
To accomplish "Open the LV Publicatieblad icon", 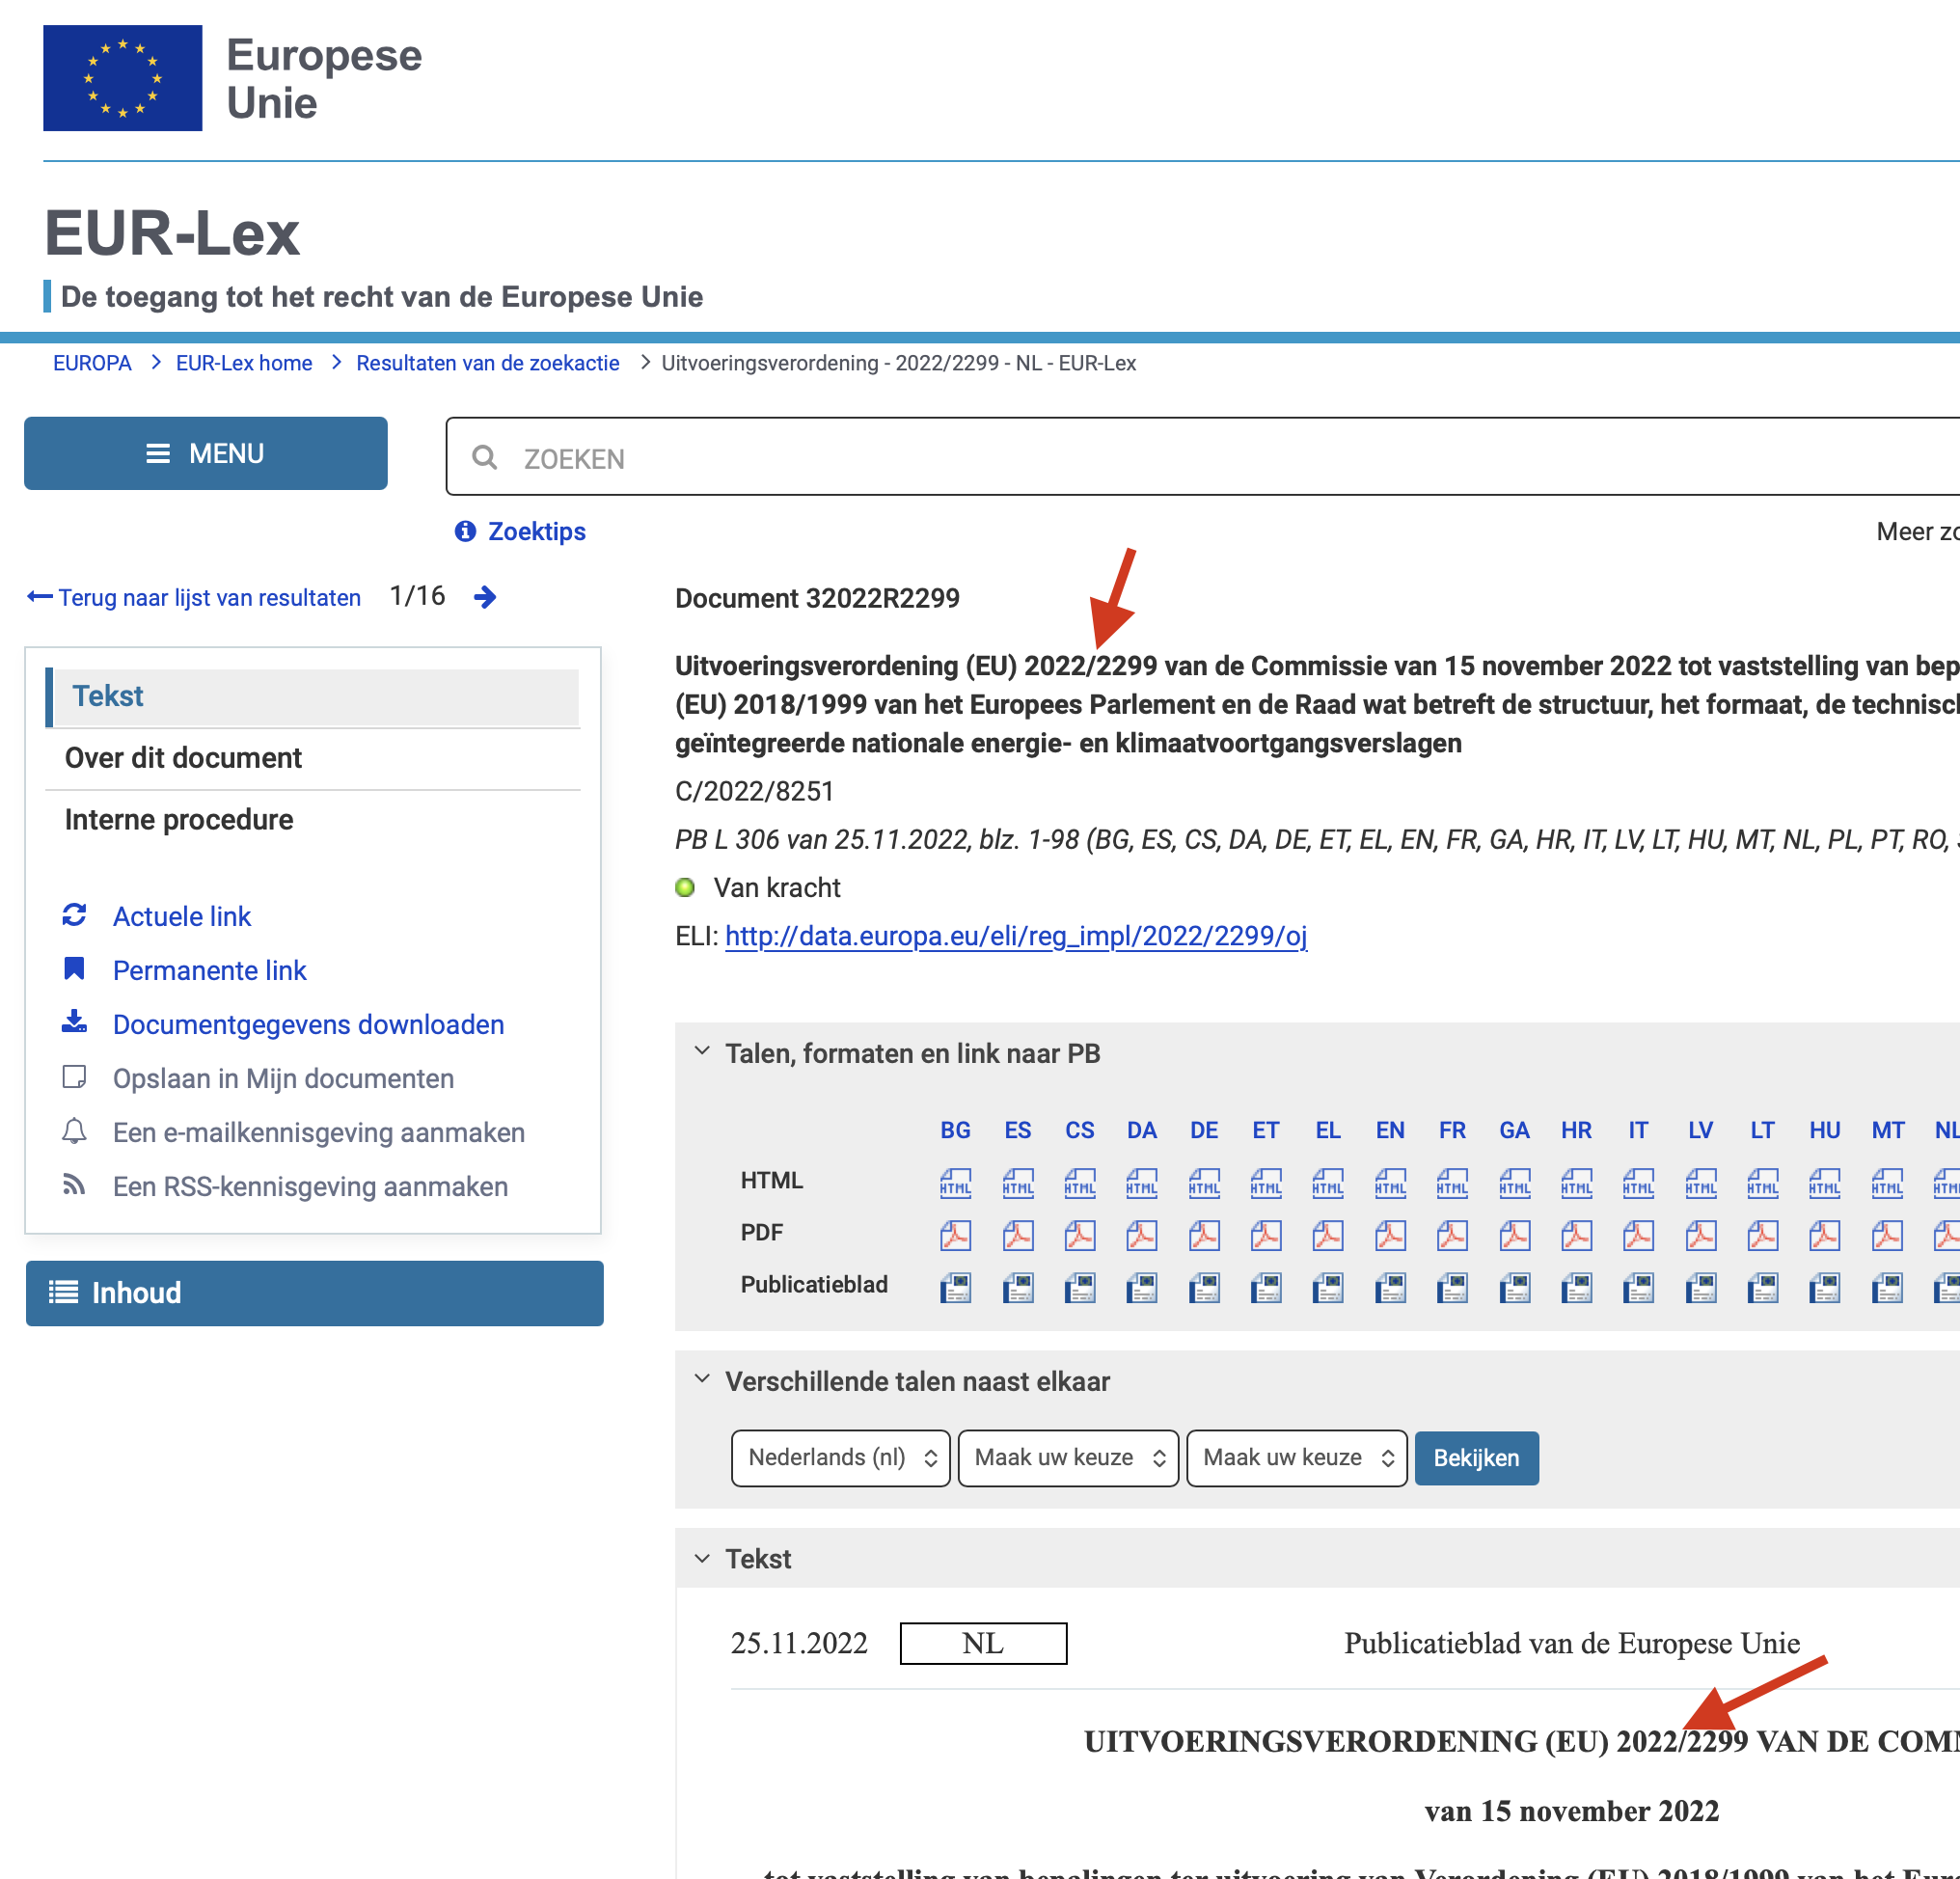I will click(x=1700, y=1288).
